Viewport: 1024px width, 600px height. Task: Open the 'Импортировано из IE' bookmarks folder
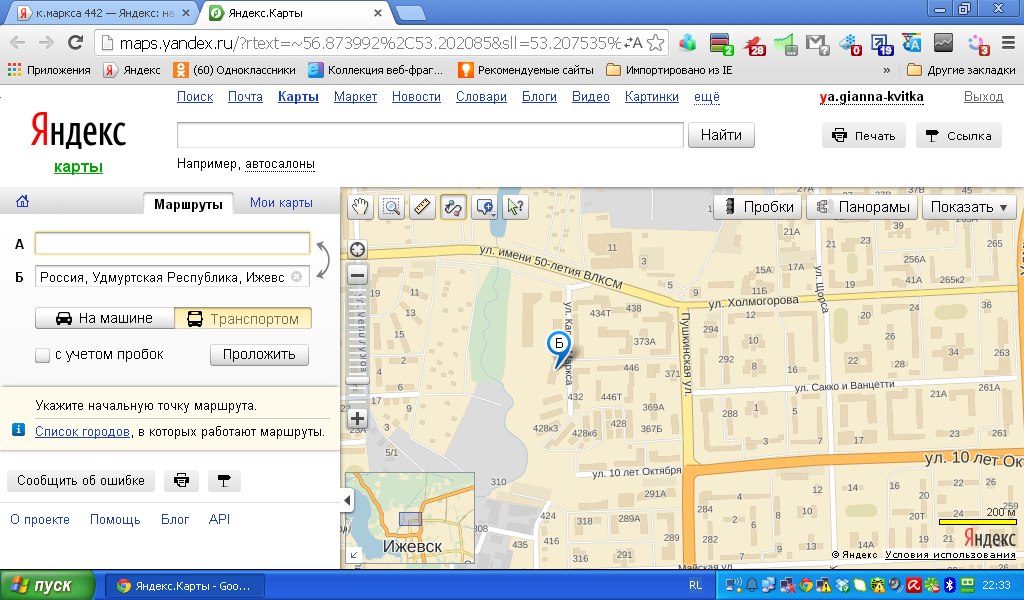tap(669, 70)
